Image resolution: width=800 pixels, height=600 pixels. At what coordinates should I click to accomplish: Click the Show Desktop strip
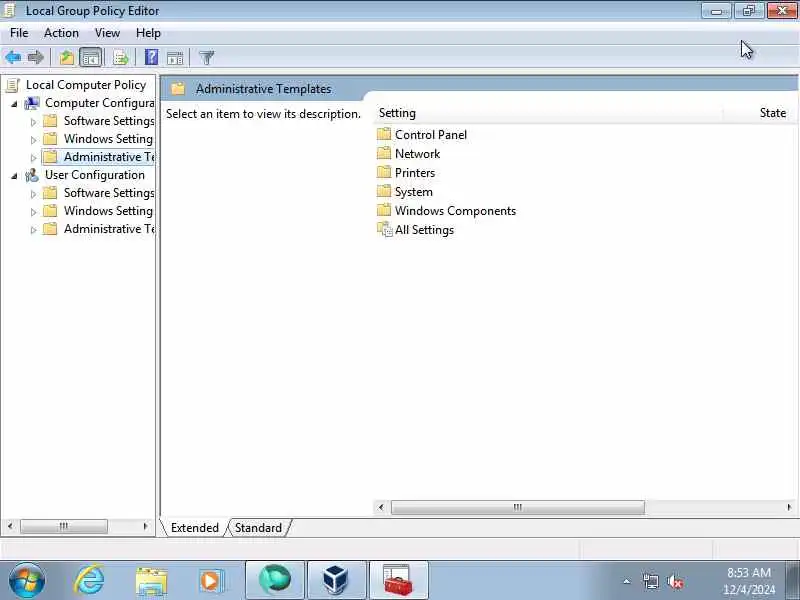click(792, 581)
